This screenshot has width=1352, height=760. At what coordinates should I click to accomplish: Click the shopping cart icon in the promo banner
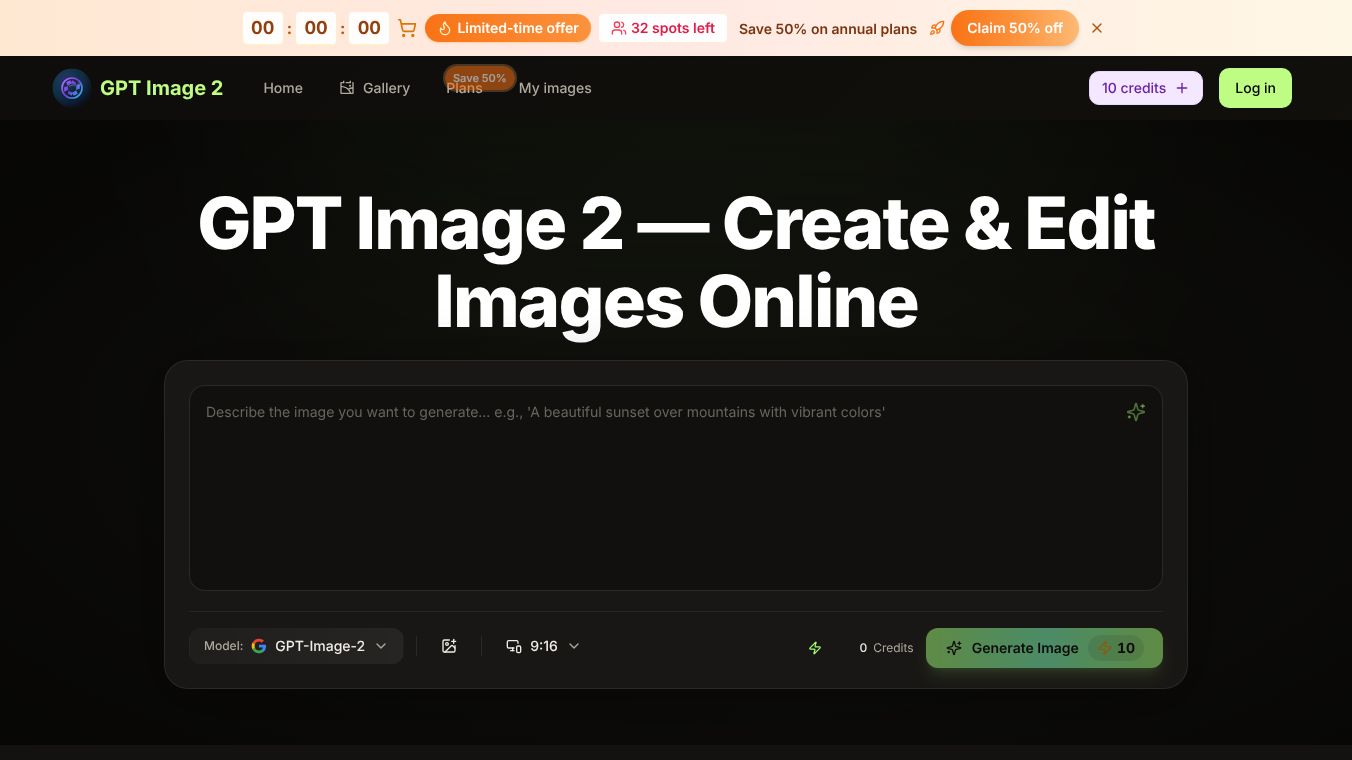tap(407, 28)
